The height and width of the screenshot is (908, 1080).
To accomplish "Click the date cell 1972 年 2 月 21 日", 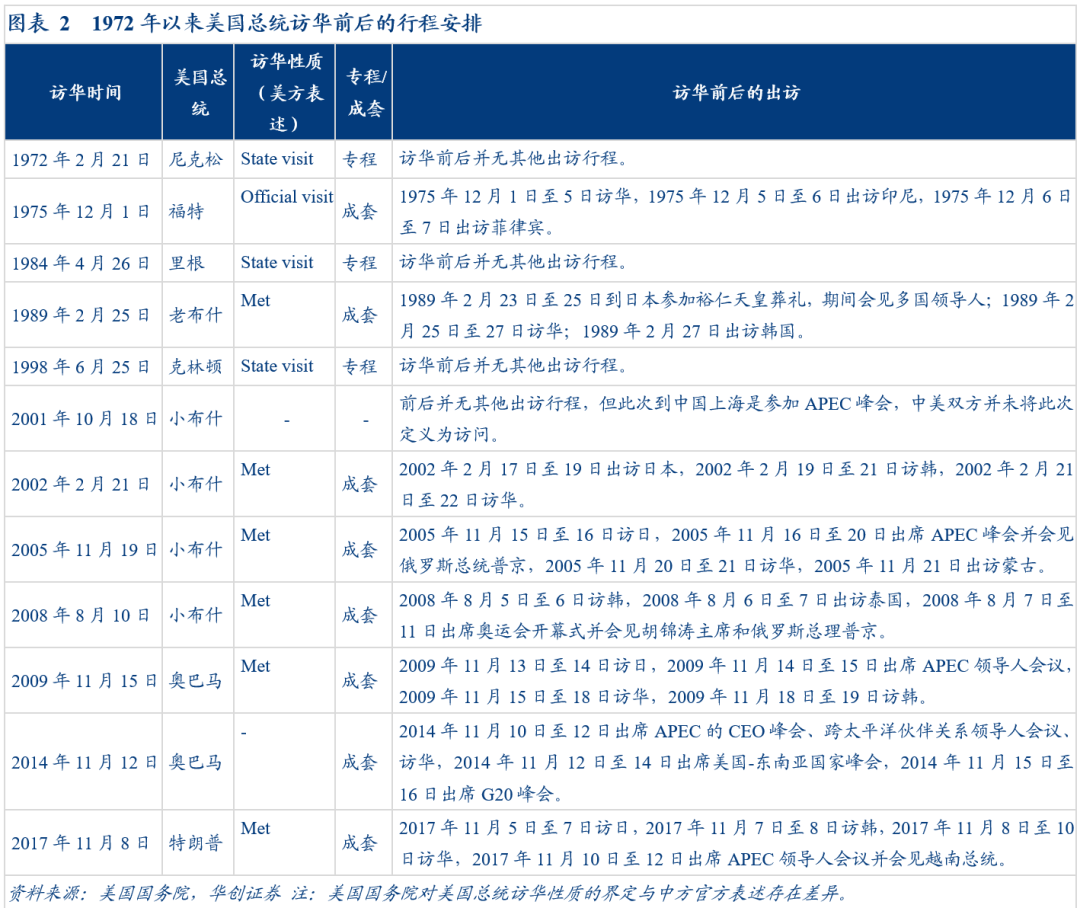I will pyautogui.click(x=83, y=158).
